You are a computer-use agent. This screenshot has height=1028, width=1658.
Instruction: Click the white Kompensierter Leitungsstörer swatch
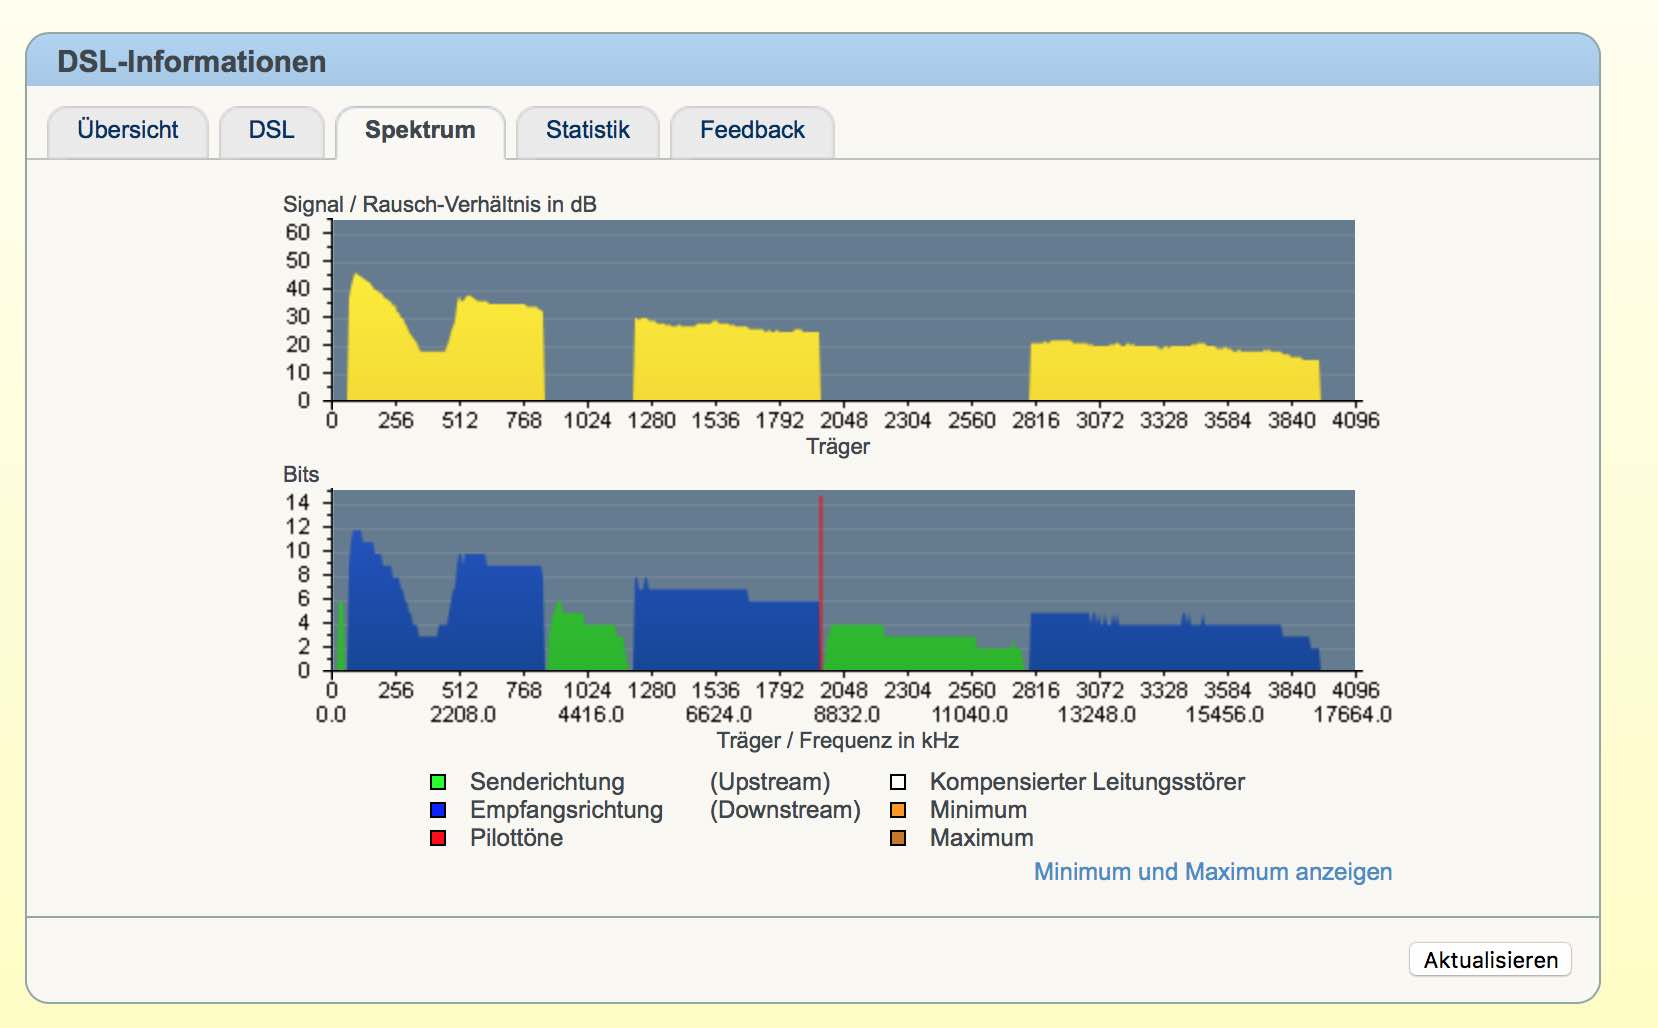(x=898, y=782)
